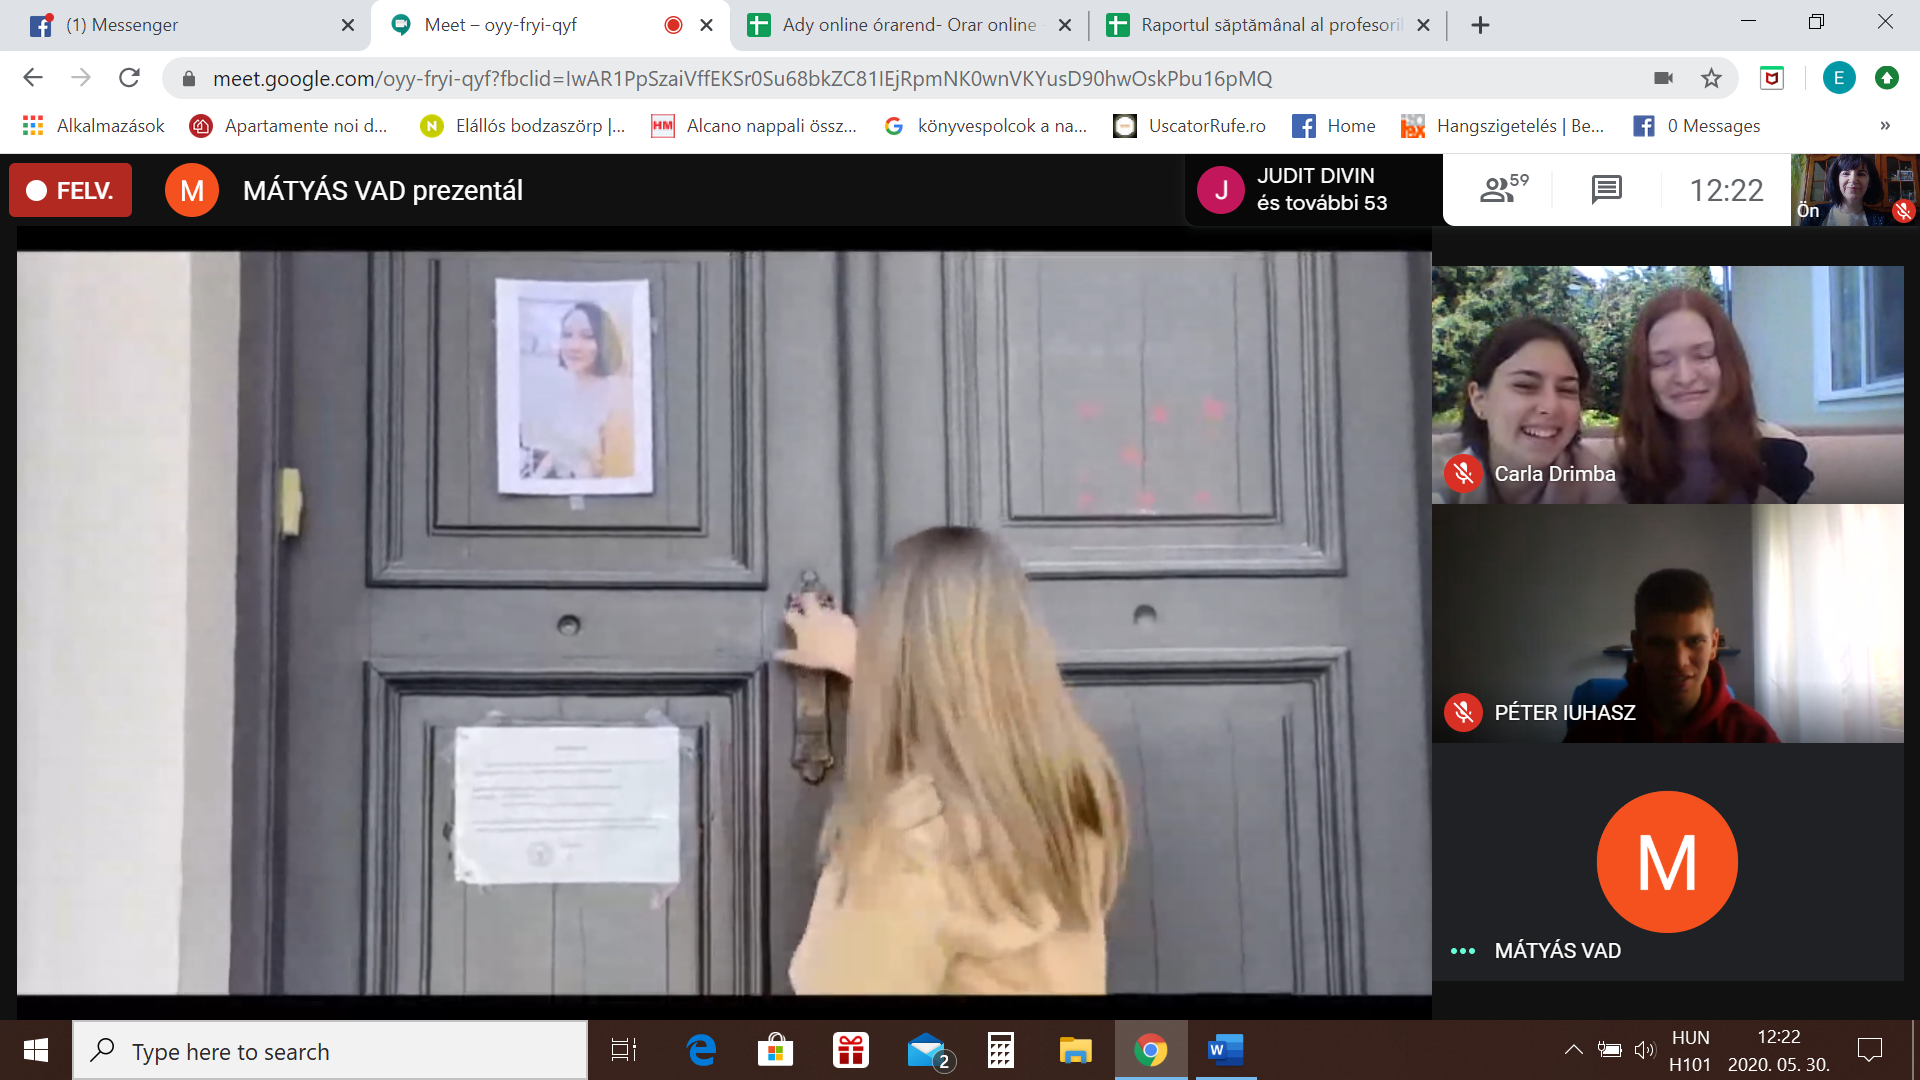1920x1080 pixels.
Task: Click the muted mic icon on the Carla Drimba tile
Action: click(x=1463, y=473)
